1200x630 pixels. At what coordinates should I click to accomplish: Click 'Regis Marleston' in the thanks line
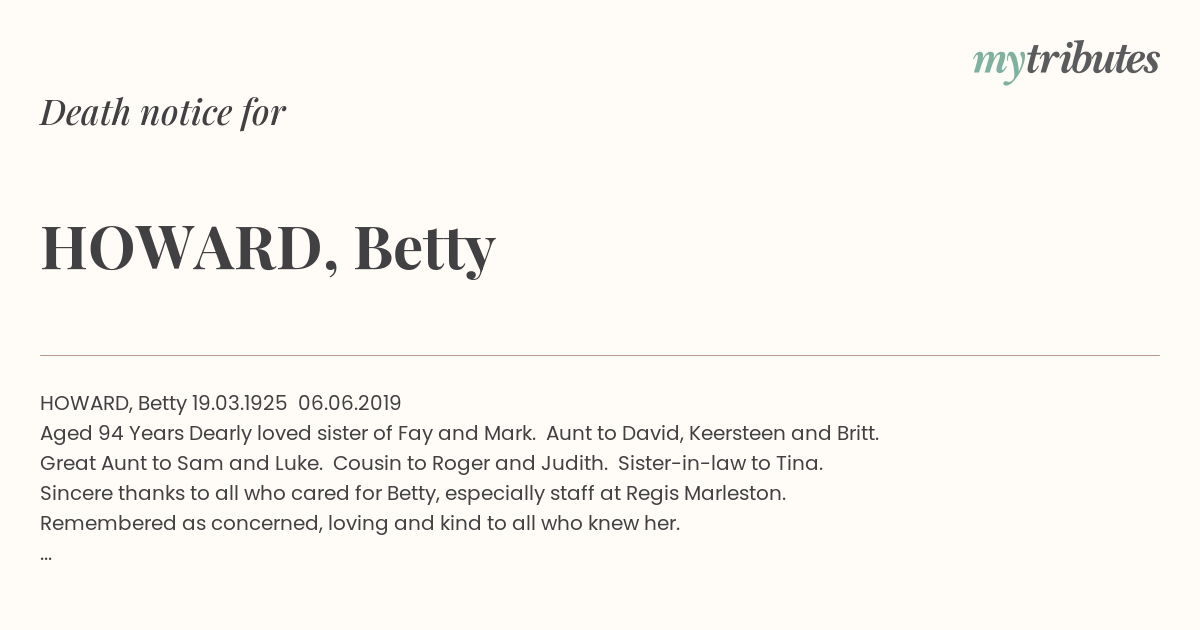[706, 493]
